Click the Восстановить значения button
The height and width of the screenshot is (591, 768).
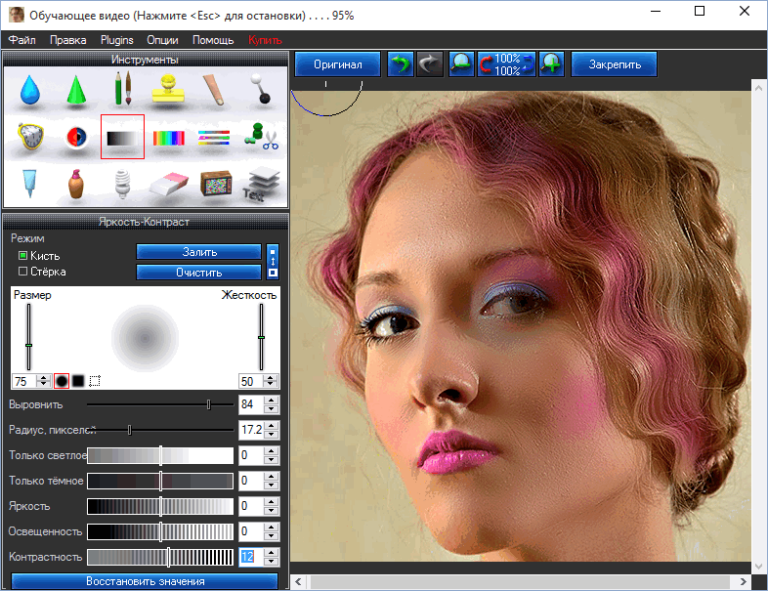pos(145,581)
